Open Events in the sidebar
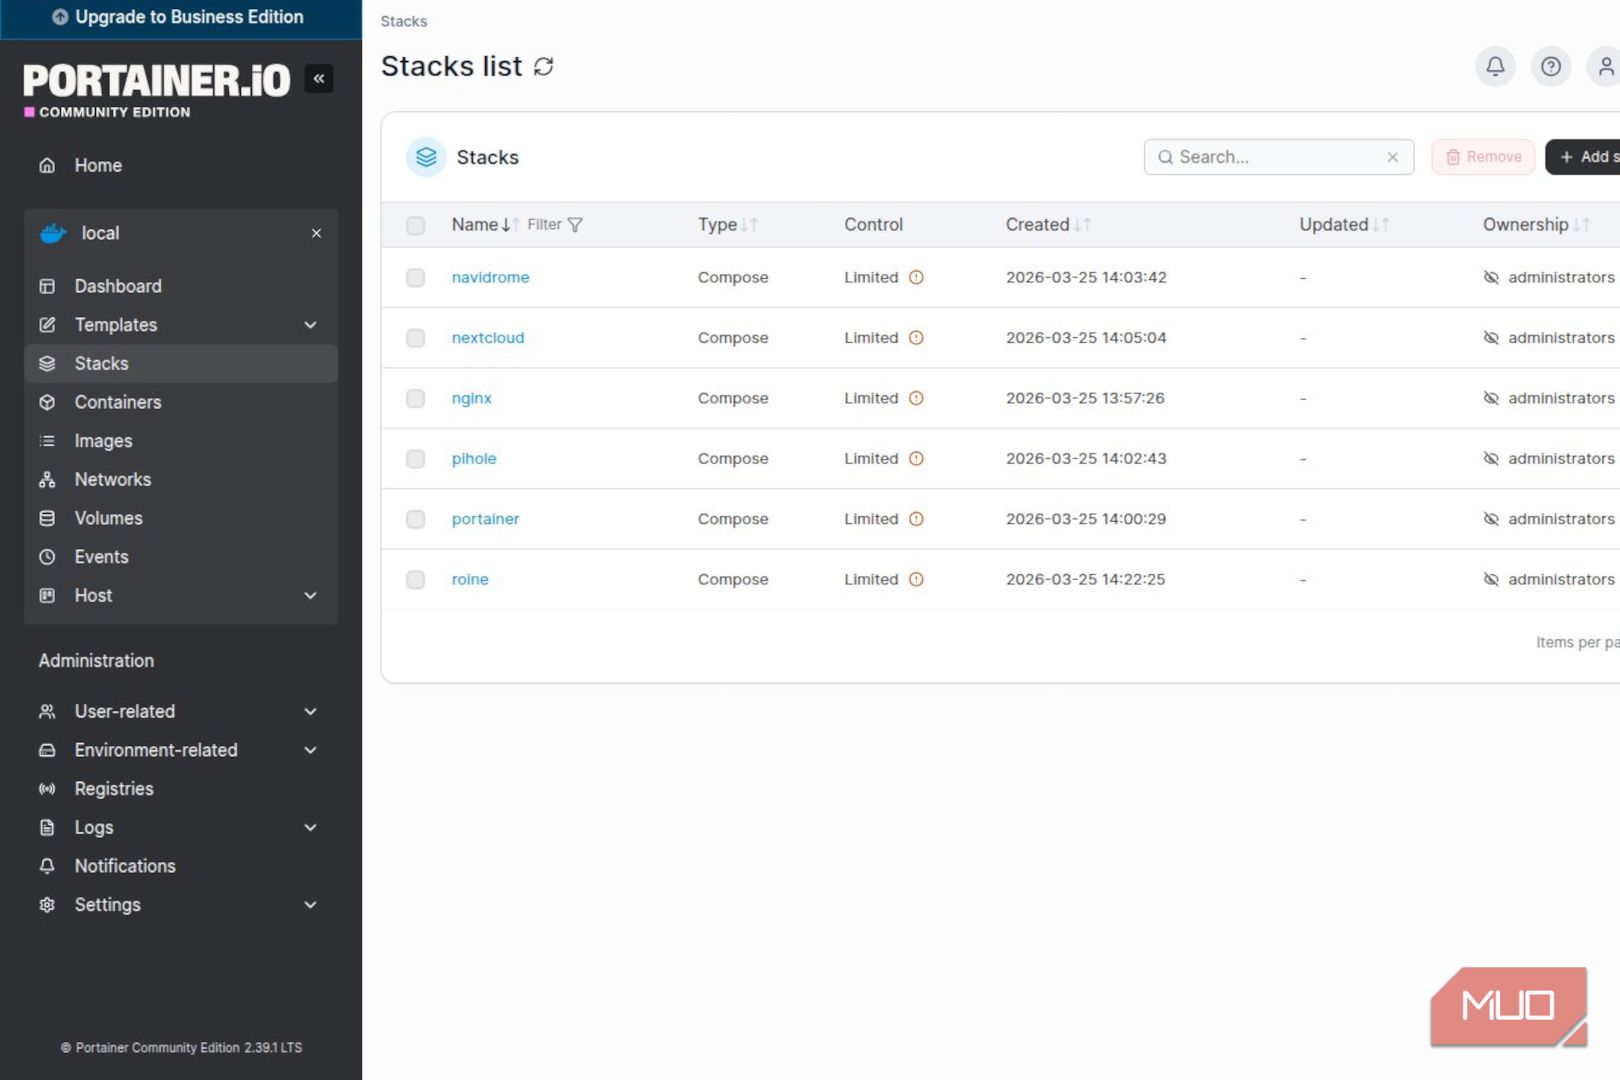1620x1080 pixels. (x=181, y=557)
